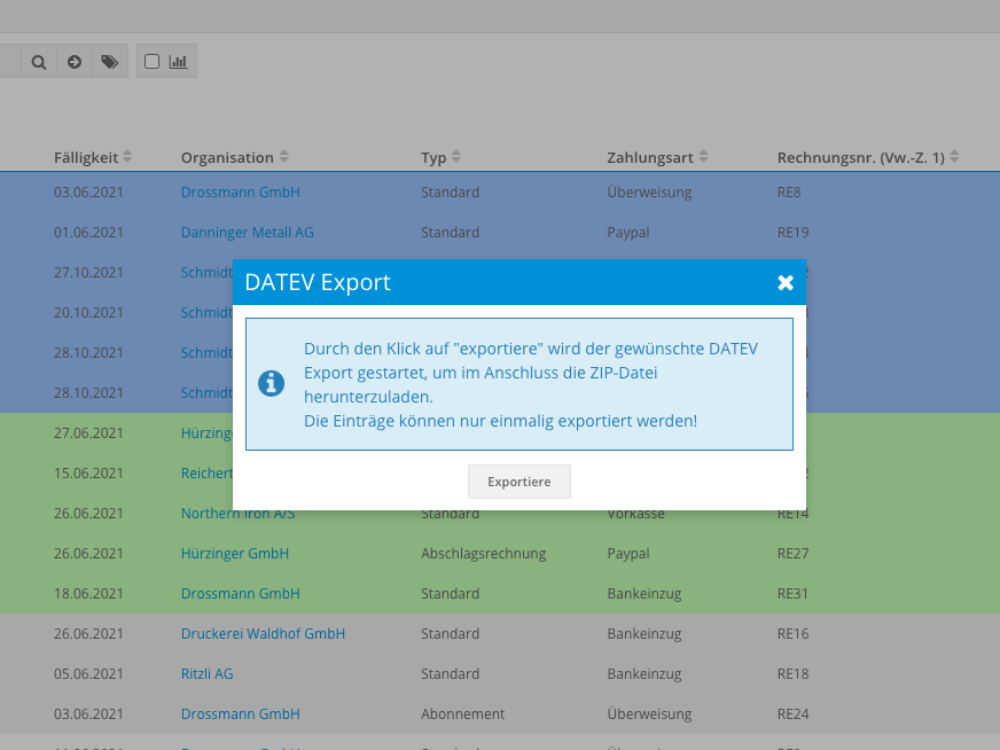Sort by Zahlungsart column header
The height and width of the screenshot is (750, 1000).
pos(703,157)
